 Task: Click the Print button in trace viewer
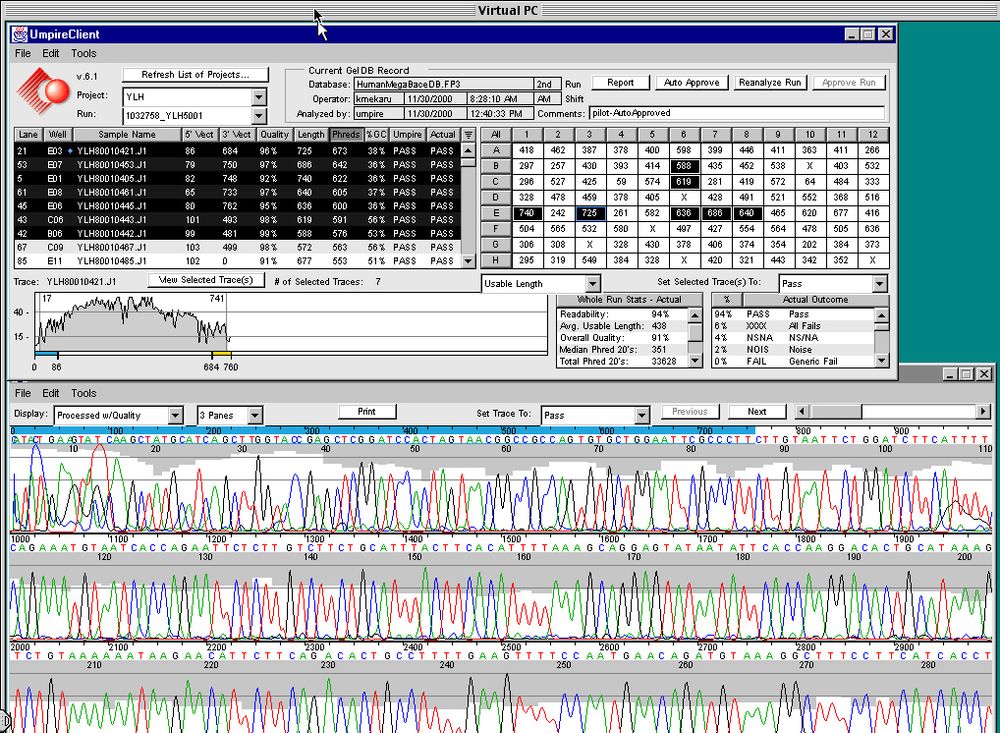pos(367,412)
